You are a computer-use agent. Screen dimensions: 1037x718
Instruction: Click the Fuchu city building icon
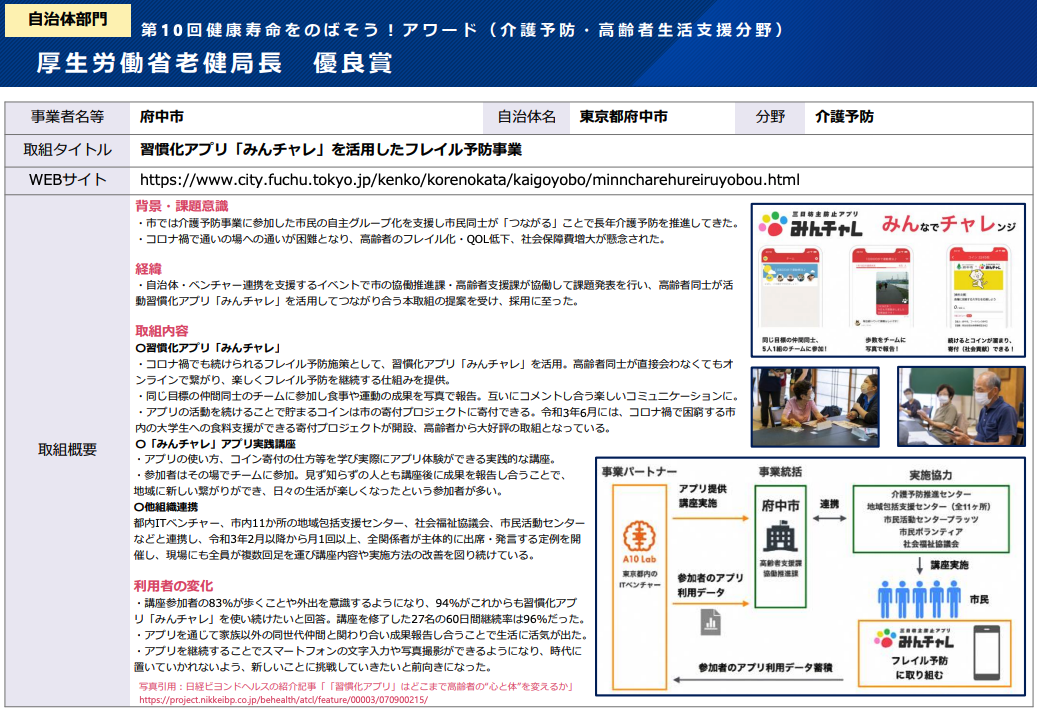780,538
